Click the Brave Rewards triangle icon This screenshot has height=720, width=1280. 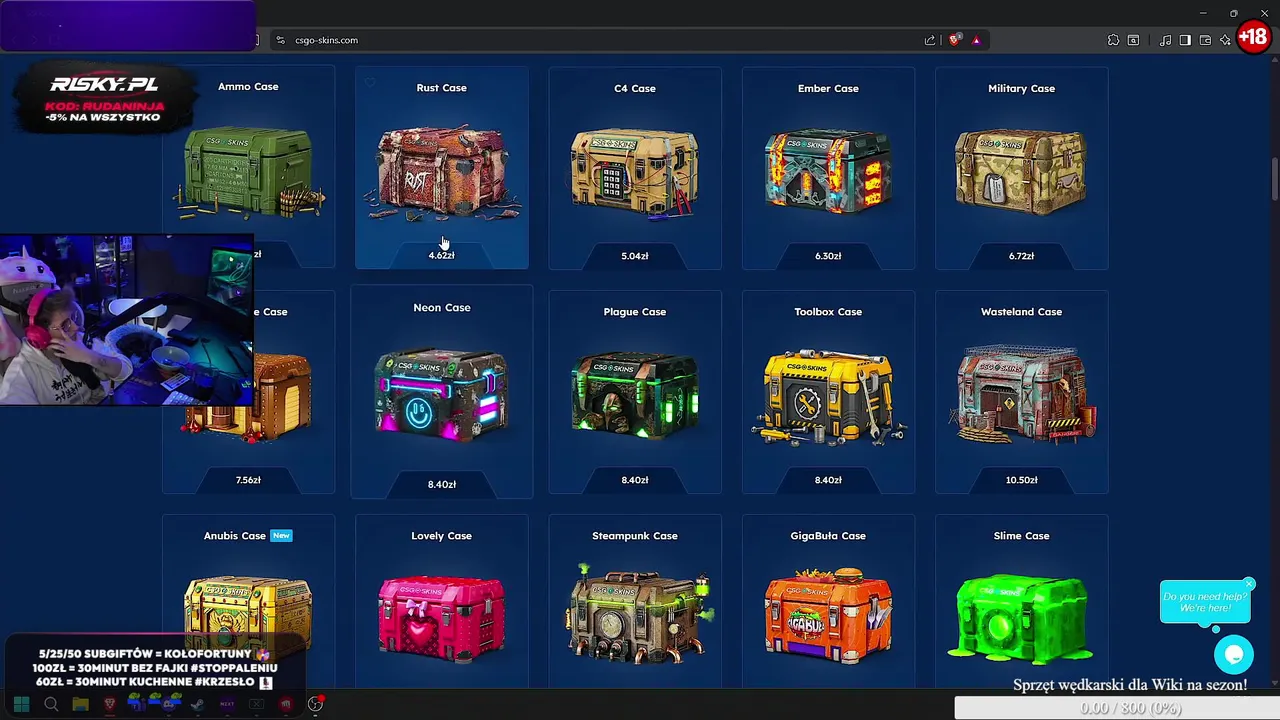[976, 40]
